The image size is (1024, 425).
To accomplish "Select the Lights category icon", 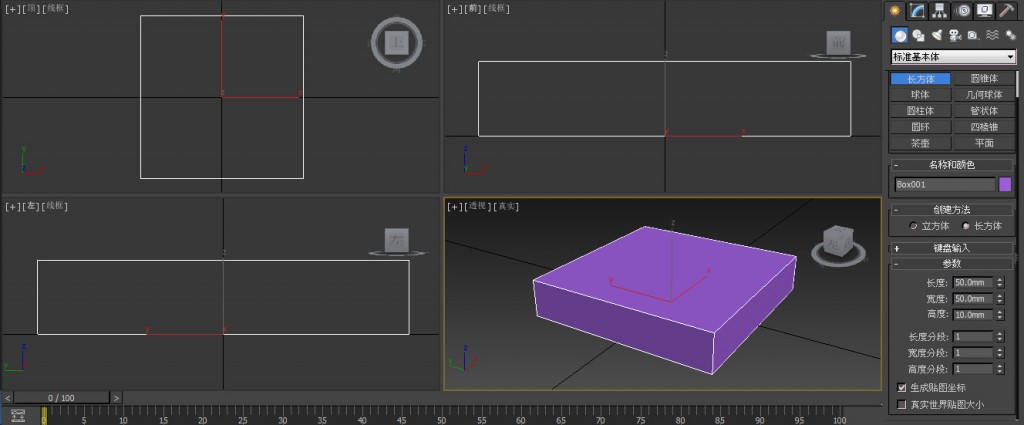I will coord(937,35).
